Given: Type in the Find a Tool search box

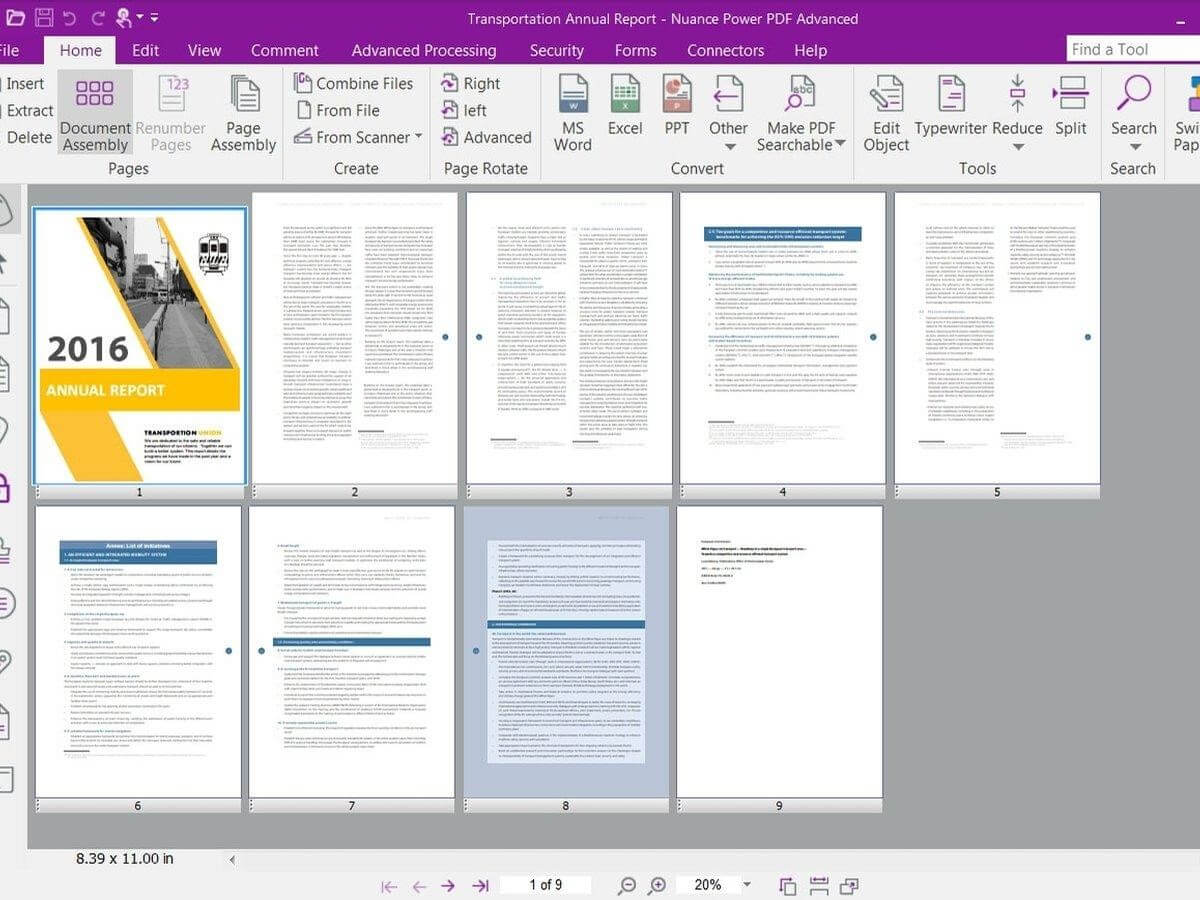Looking at the screenshot, I should pos(1120,48).
